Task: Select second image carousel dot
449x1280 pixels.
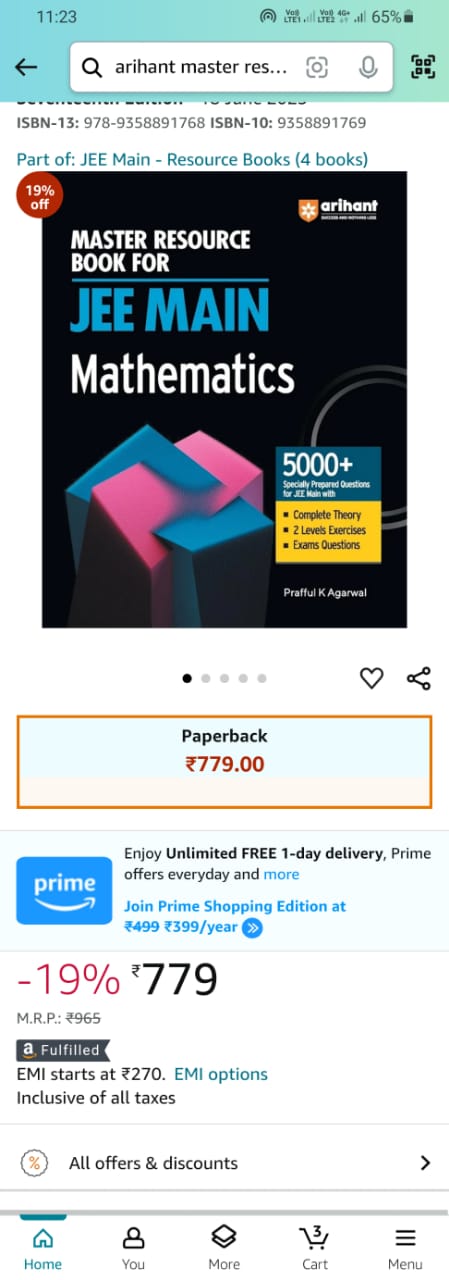Action: coord(206,678)
